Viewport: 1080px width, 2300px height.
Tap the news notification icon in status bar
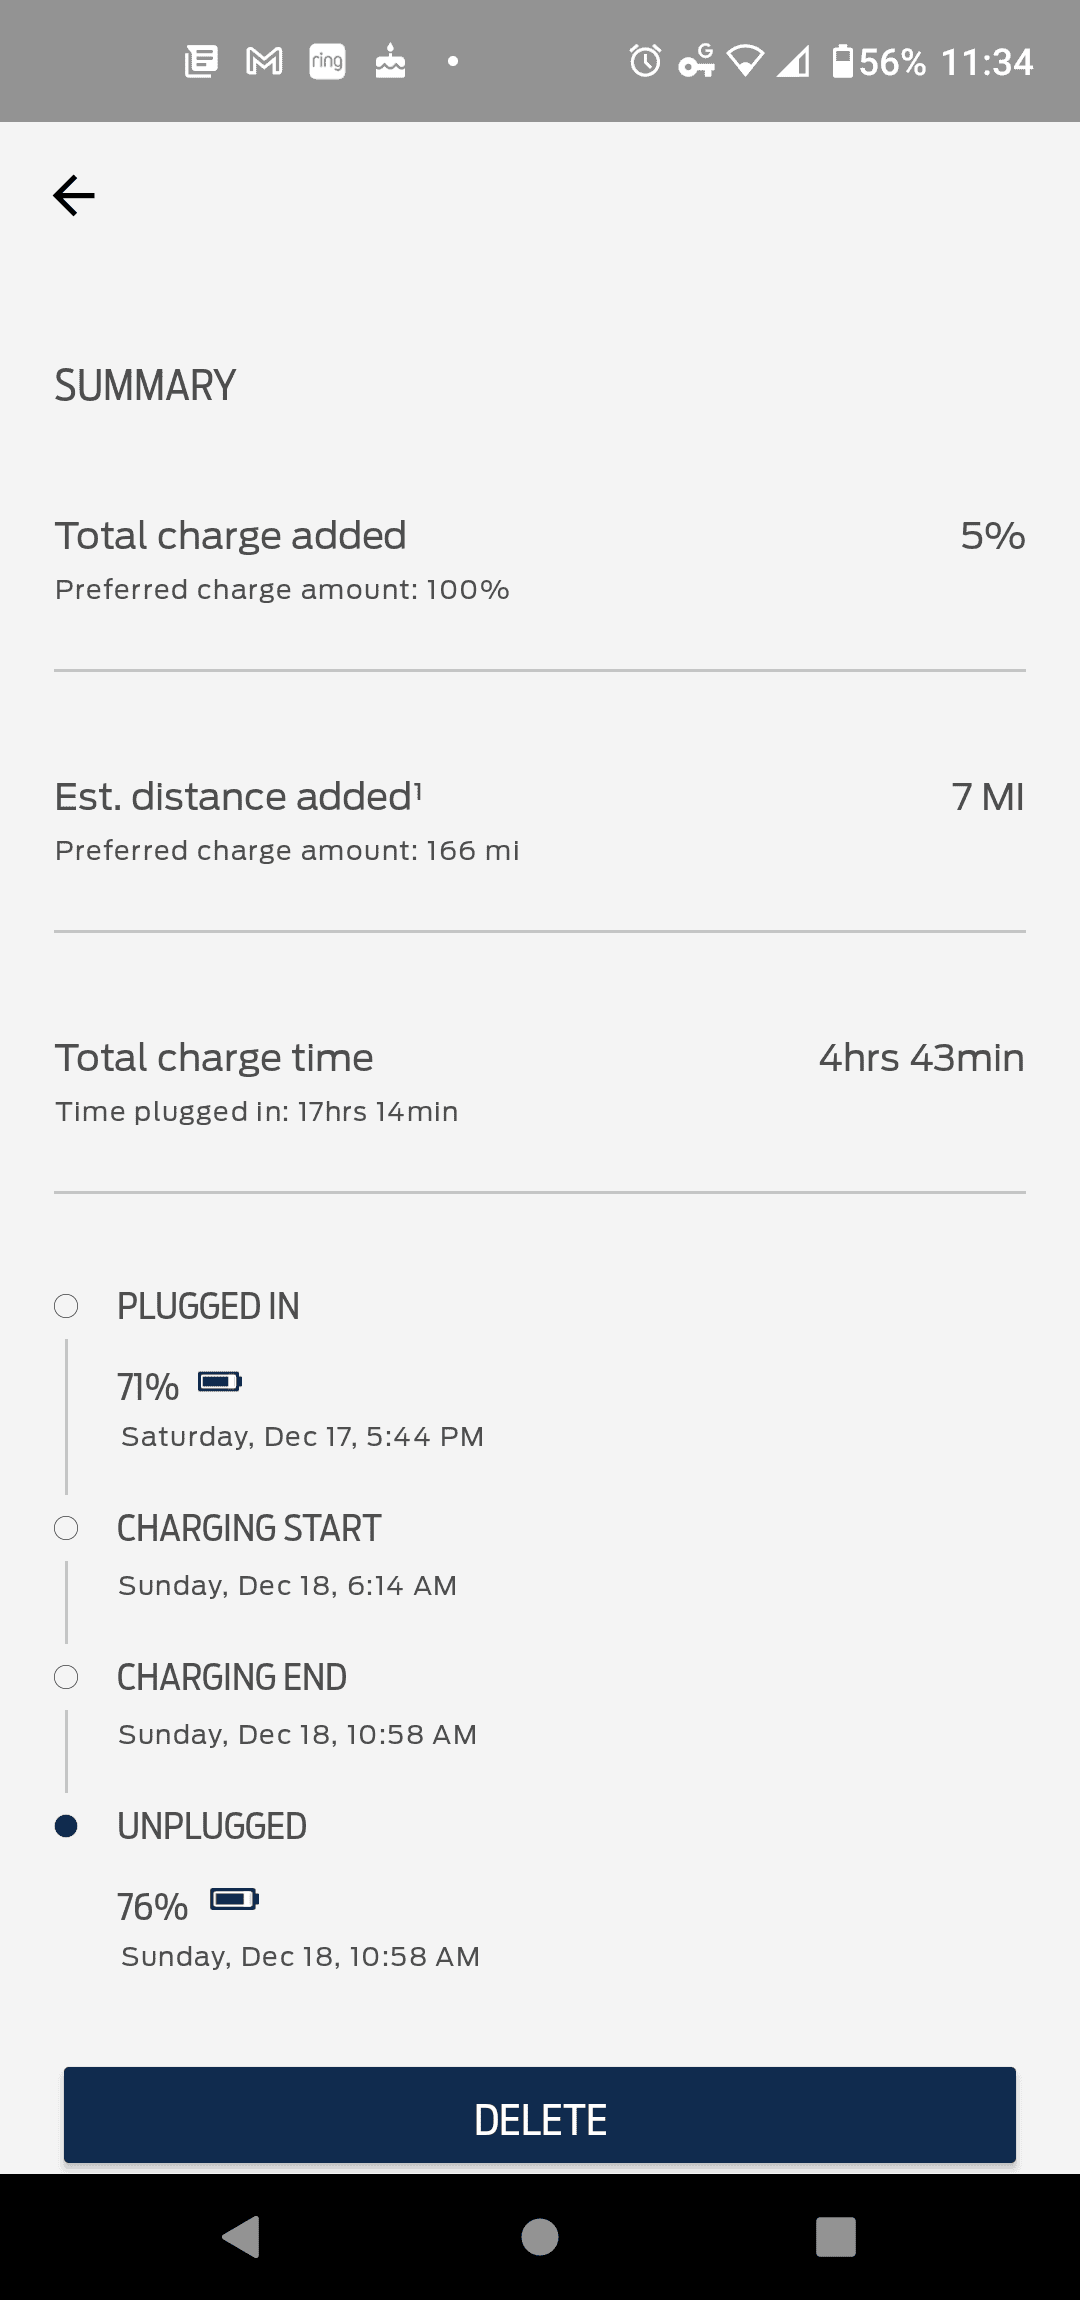tap(201, 62)
